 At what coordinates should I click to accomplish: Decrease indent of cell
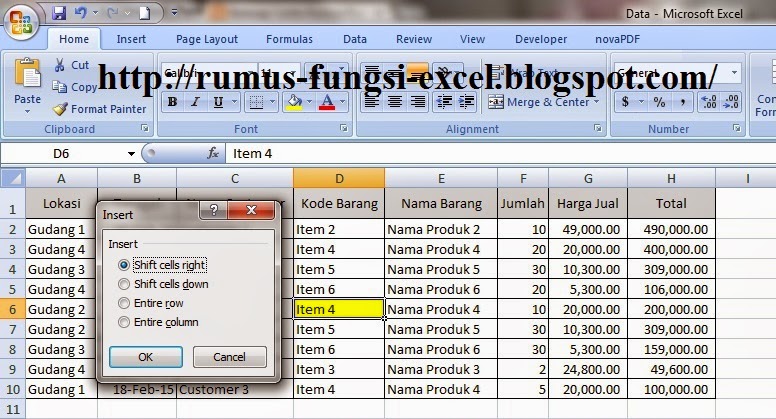tap(444, 102)
